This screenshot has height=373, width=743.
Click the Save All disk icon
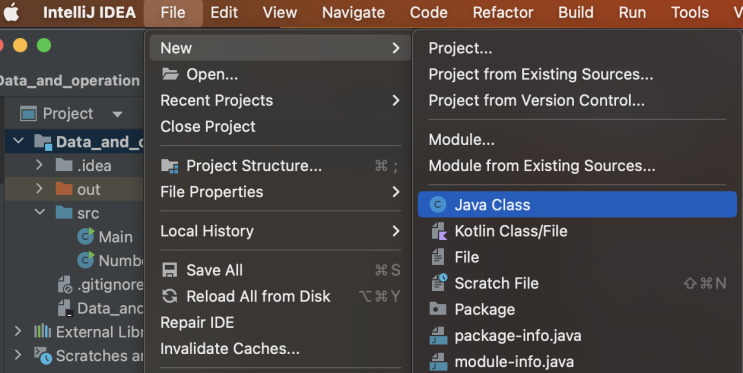pos(170,270)
